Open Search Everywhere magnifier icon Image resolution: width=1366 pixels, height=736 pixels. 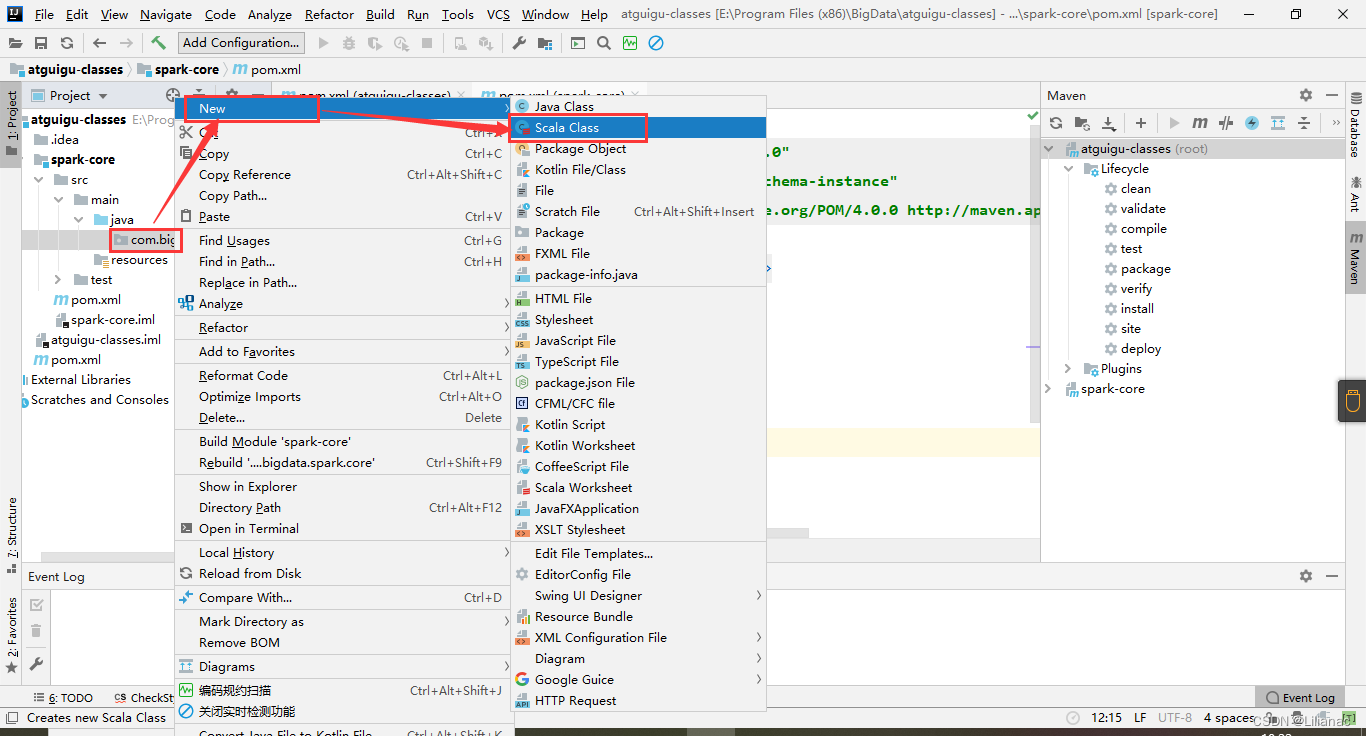coord(604,43)
